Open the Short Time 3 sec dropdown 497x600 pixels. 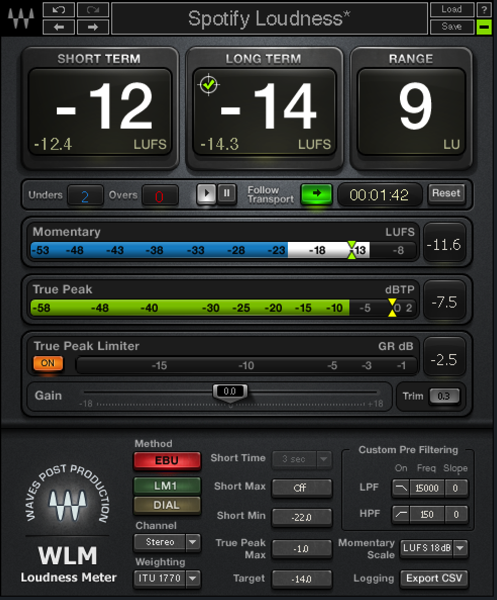(x=302, y=459)
